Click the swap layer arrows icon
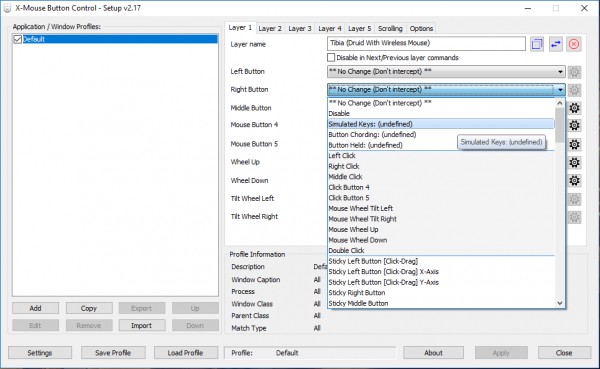The image size is (600, 369). click(555, 44)
